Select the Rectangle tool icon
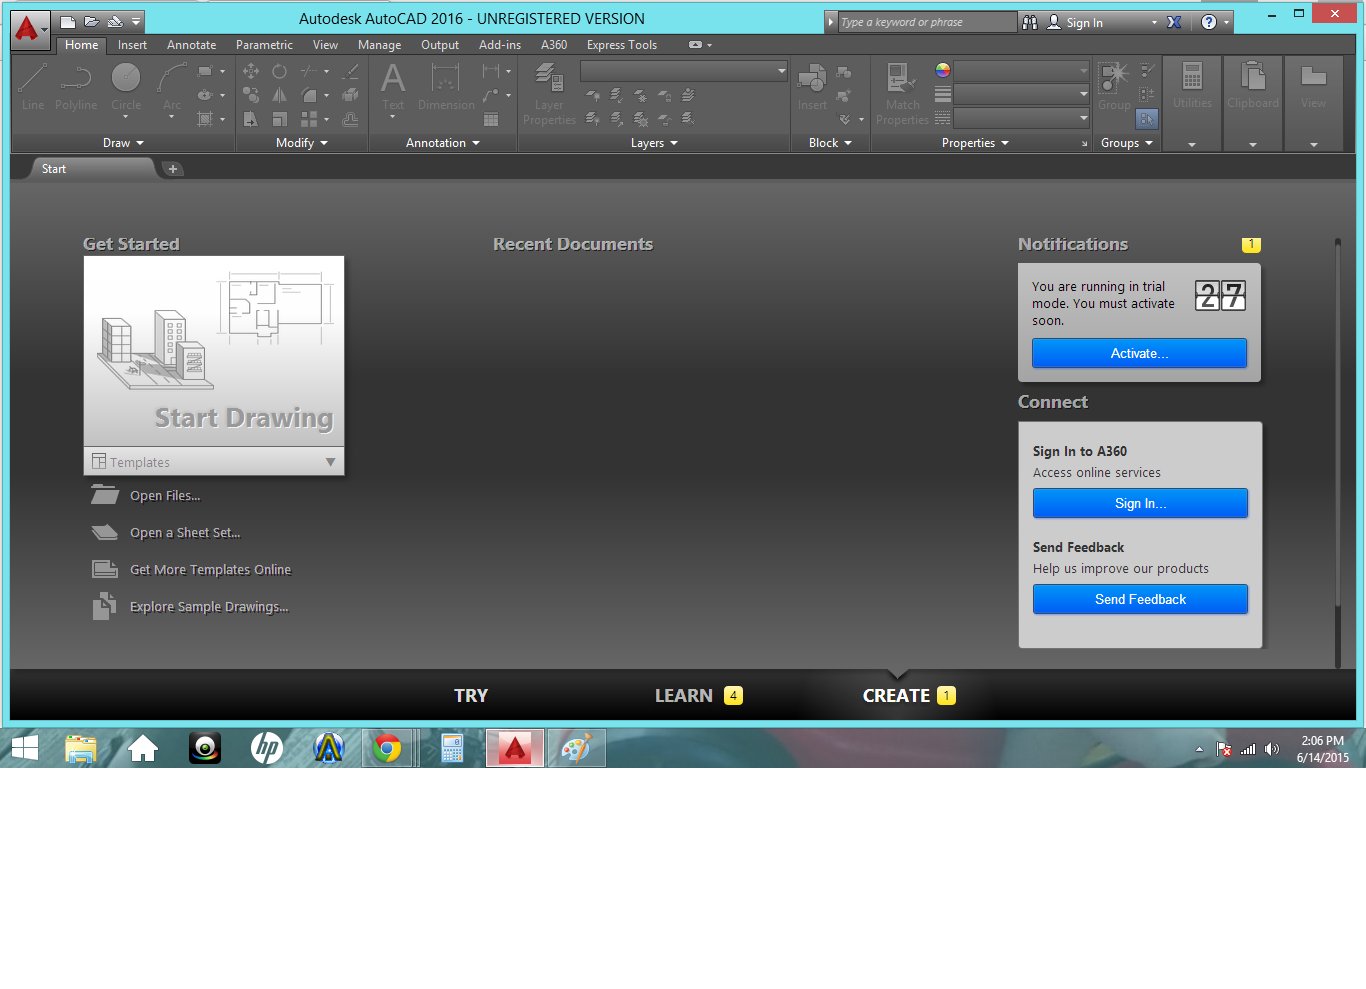Viewport: 1366px width, 989px height. (205, 71)
